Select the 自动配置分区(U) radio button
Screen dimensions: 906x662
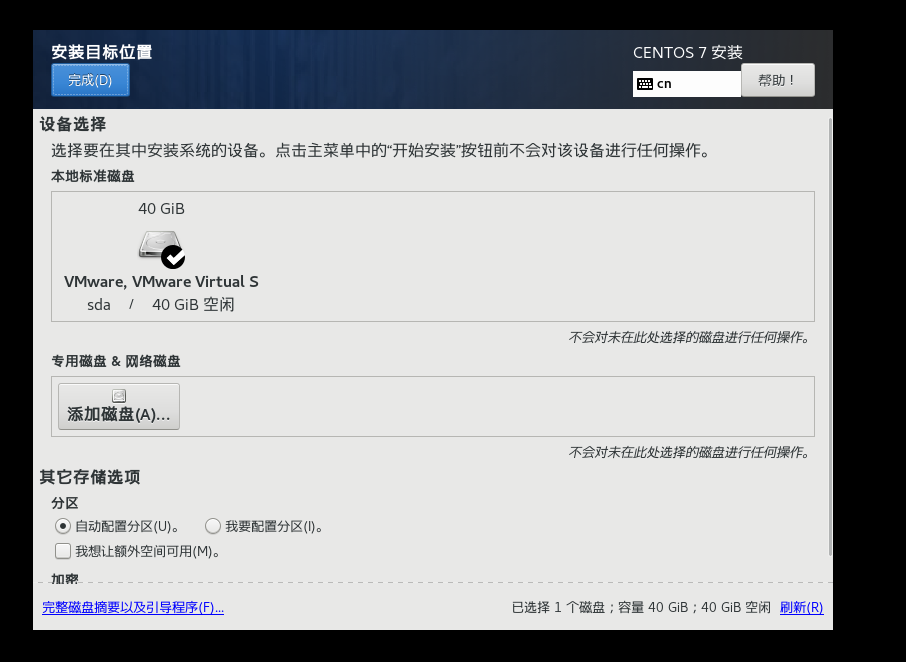click(62, 526)
